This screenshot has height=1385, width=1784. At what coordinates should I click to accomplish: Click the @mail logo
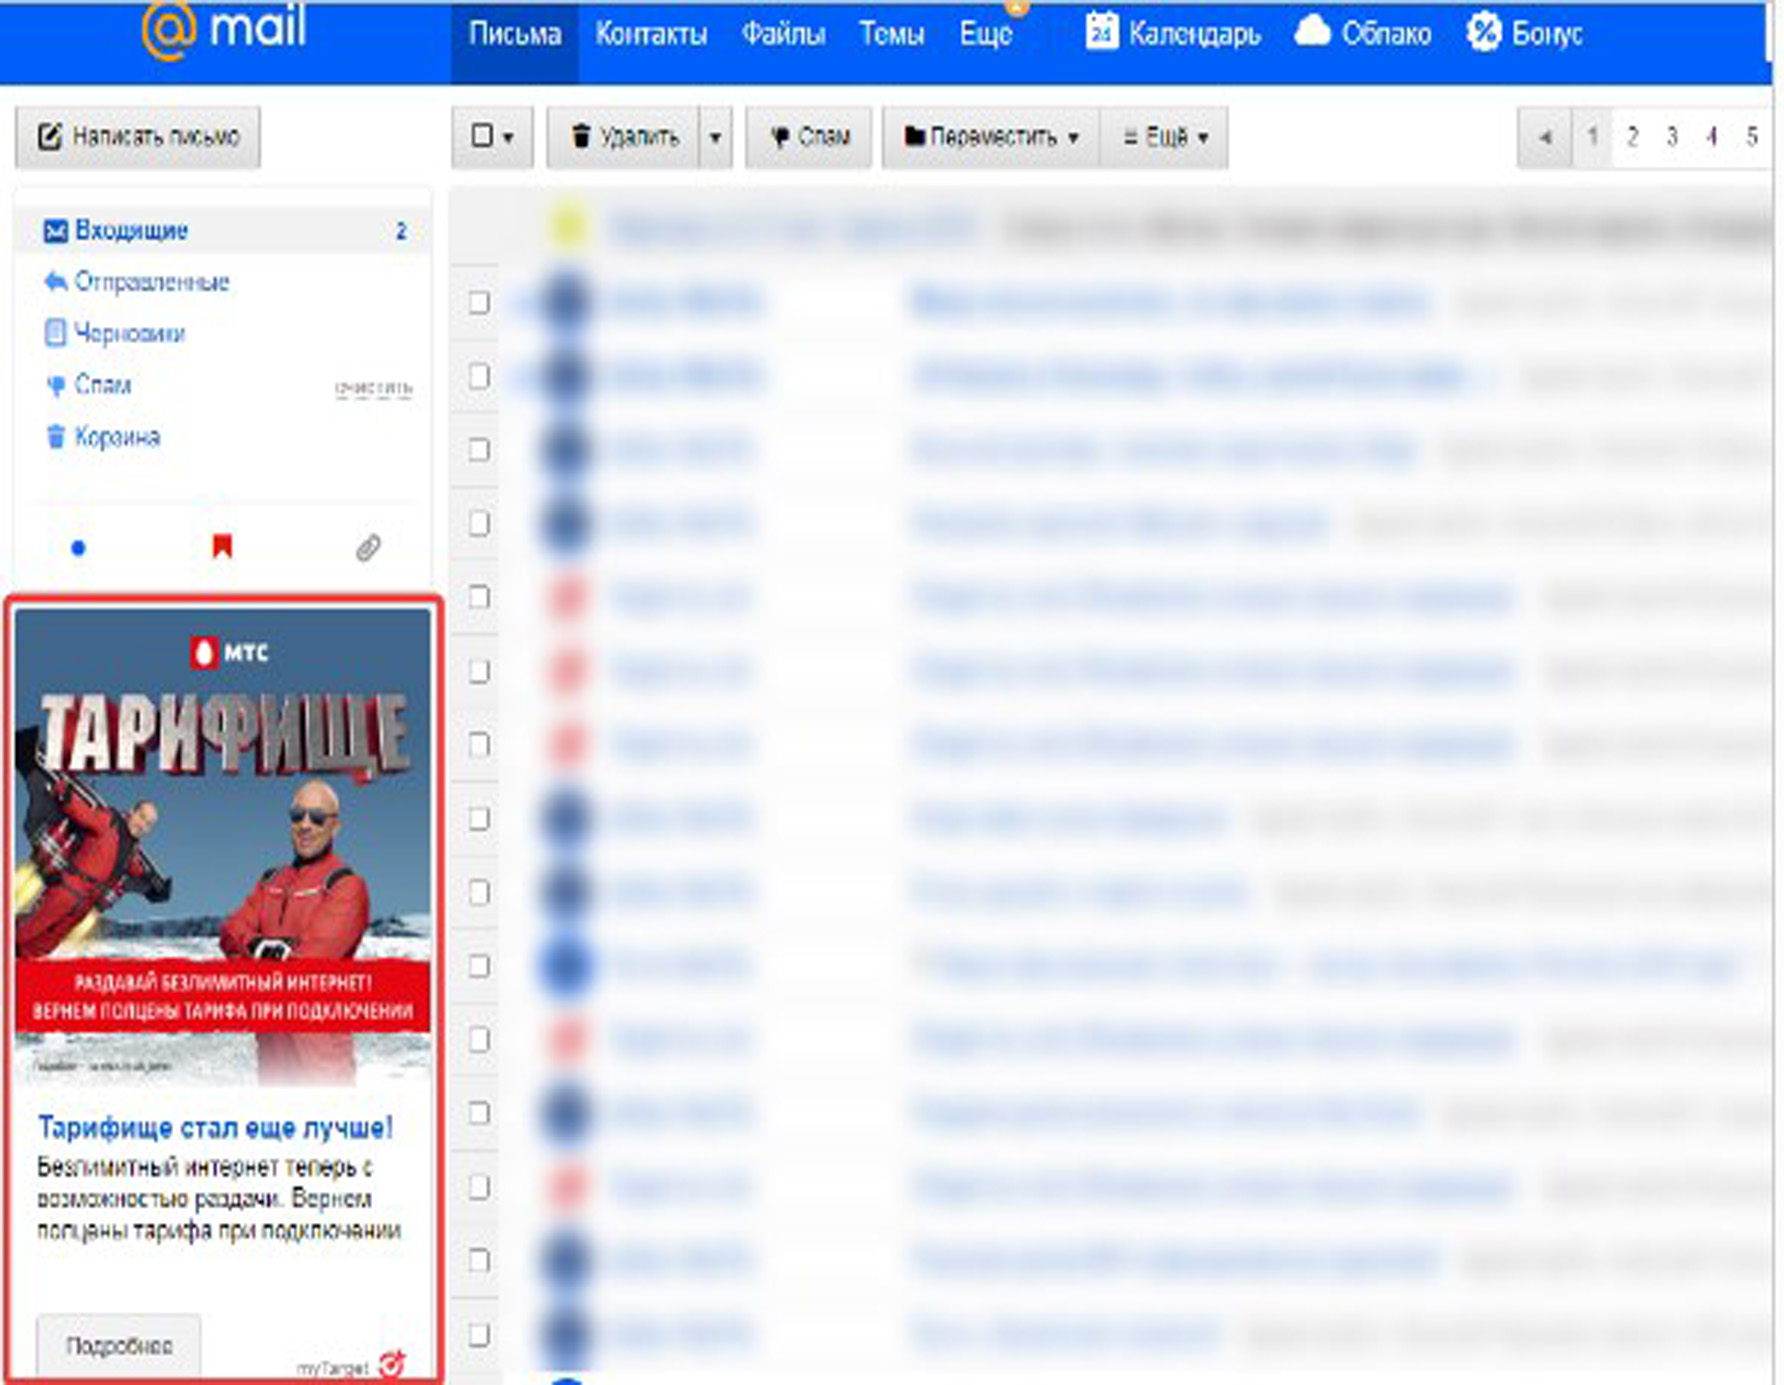223,30
